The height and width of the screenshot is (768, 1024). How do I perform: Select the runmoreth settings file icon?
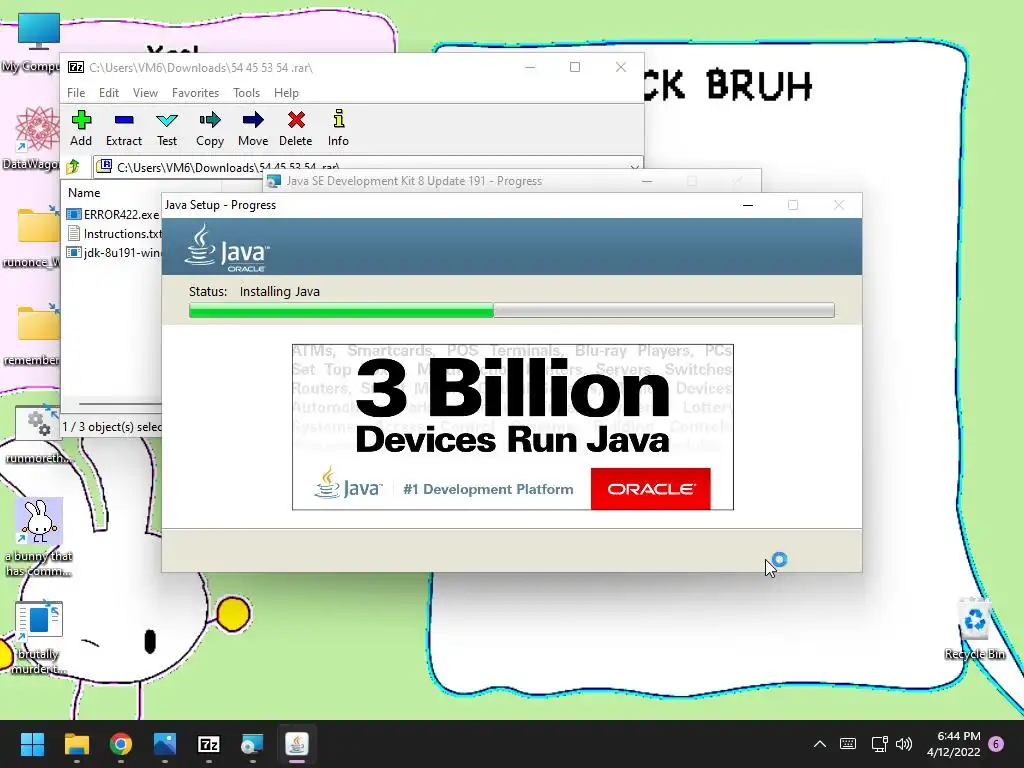click(x=39, y=433)
